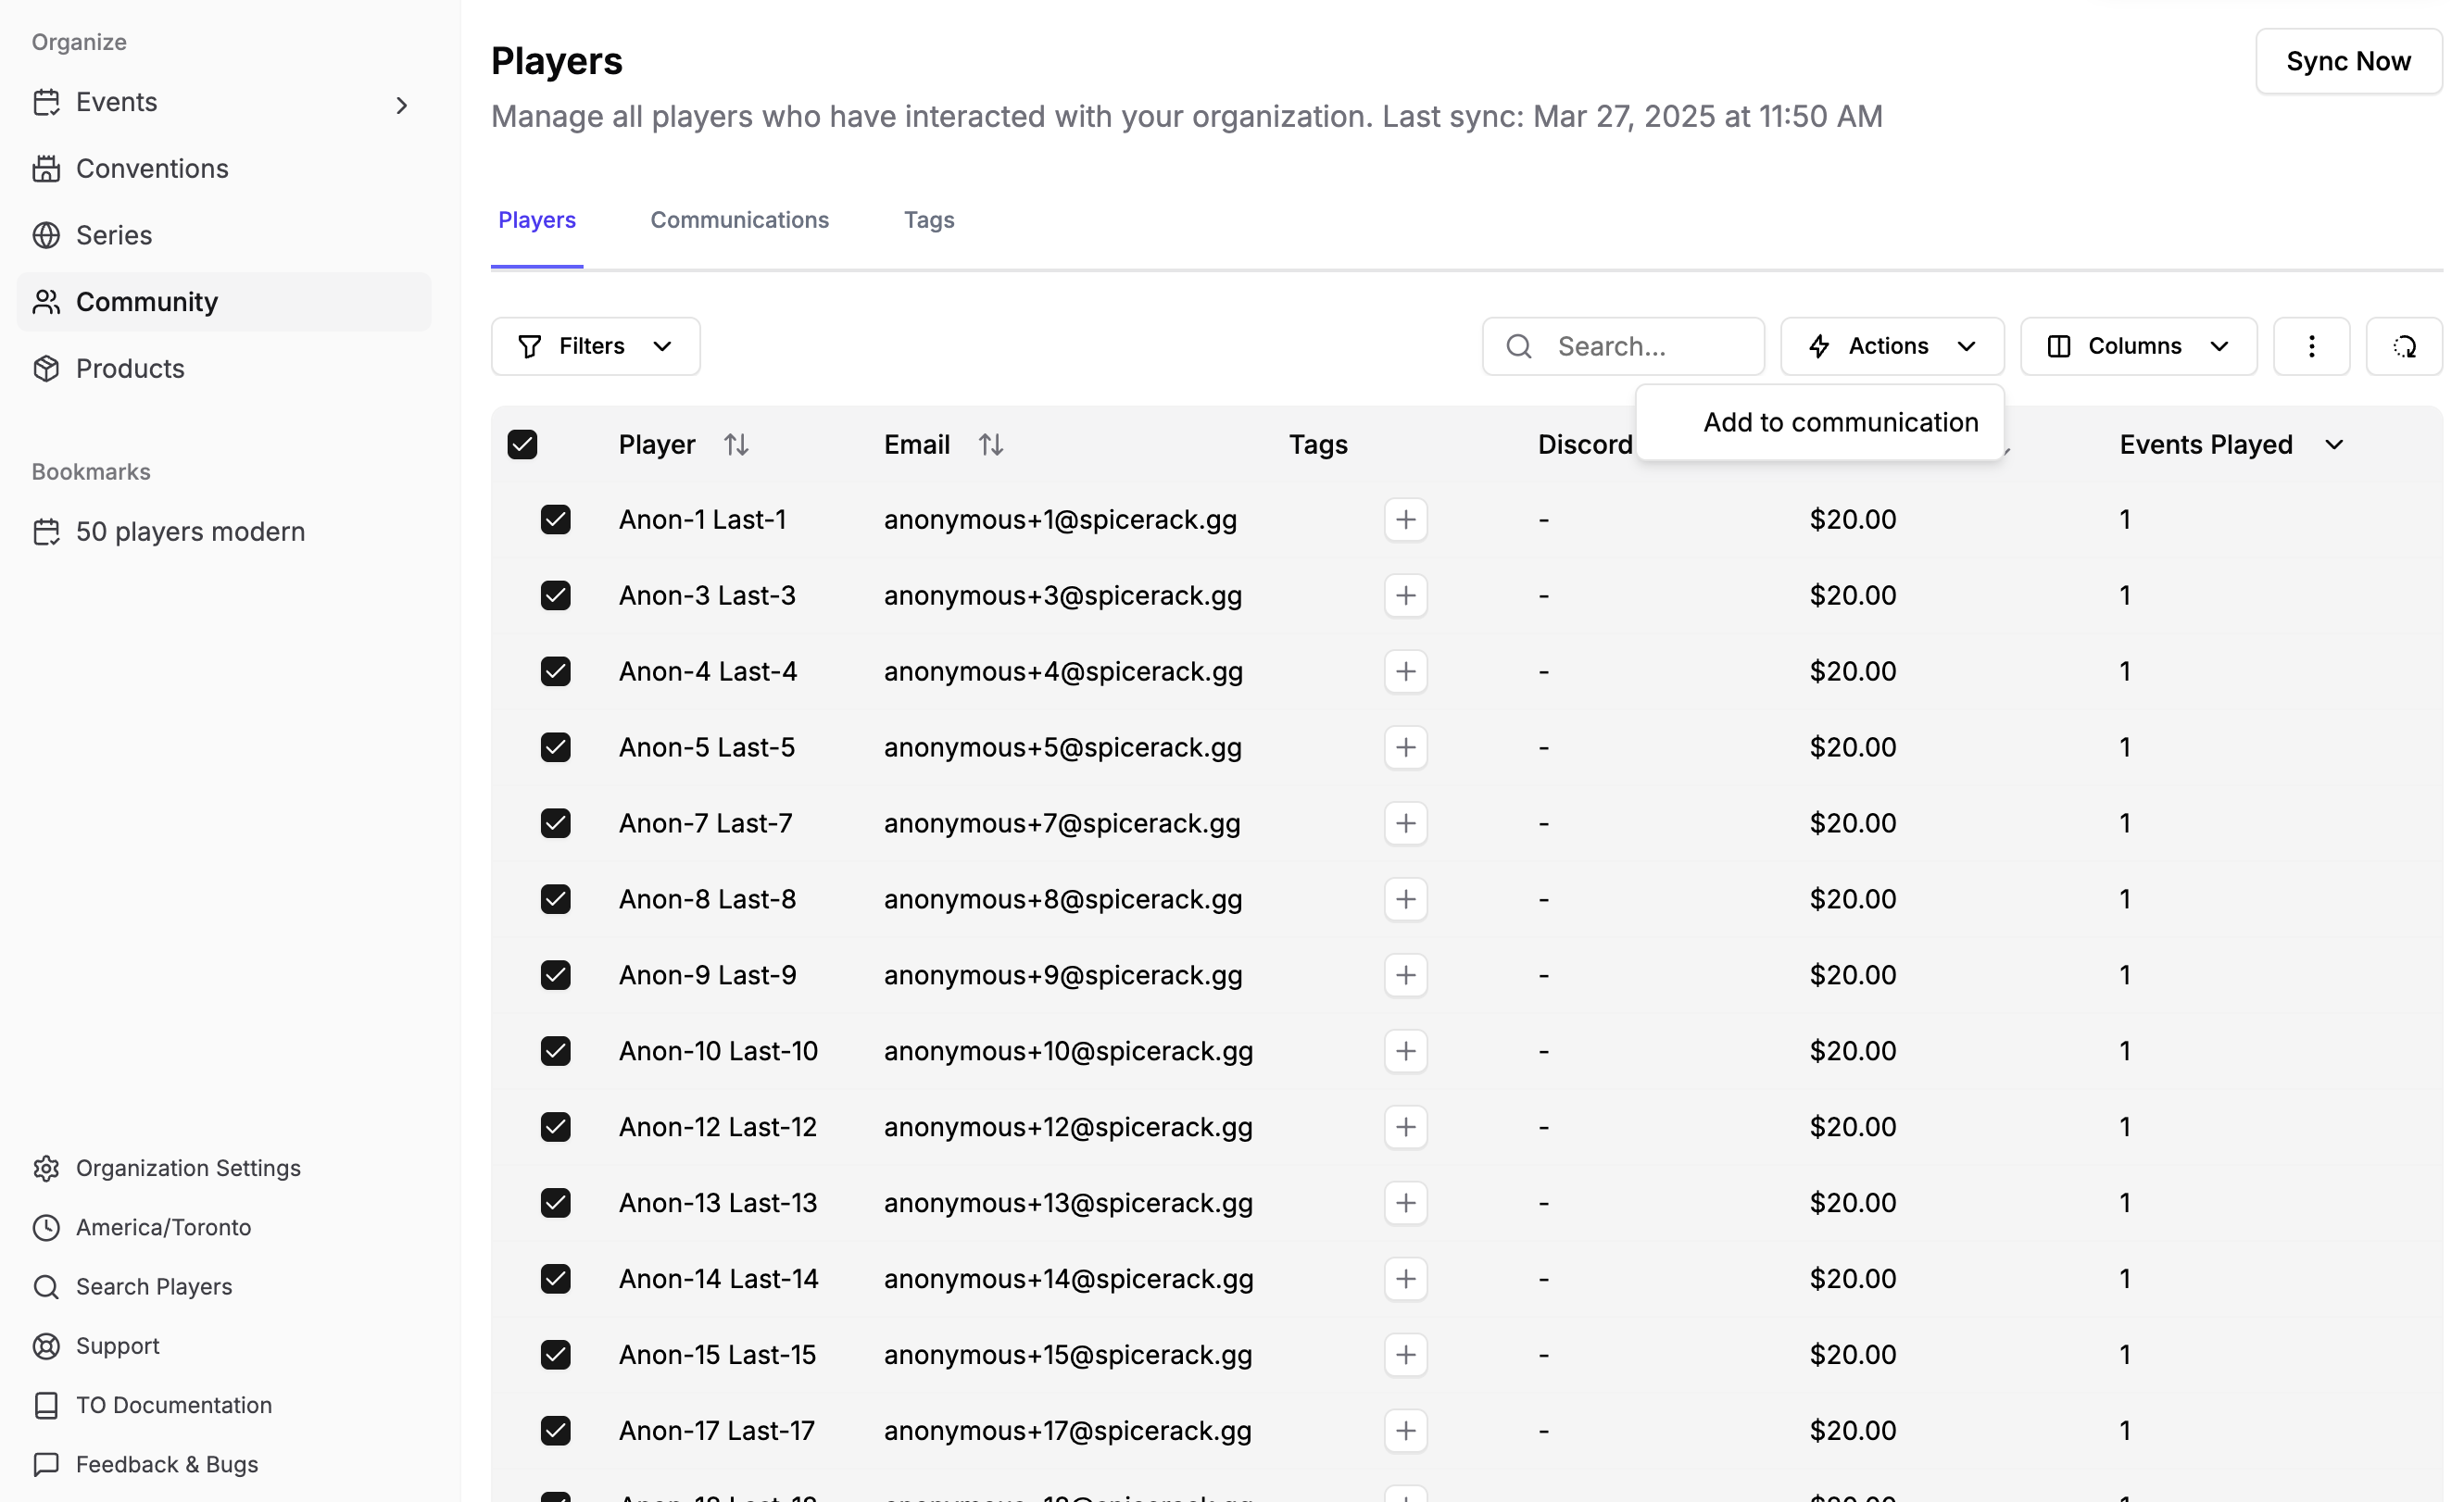Viewport: 2464px width, 1502px height.
Task: Add a tag to Anon-1 Last-1
Action: coord(1405,519)
